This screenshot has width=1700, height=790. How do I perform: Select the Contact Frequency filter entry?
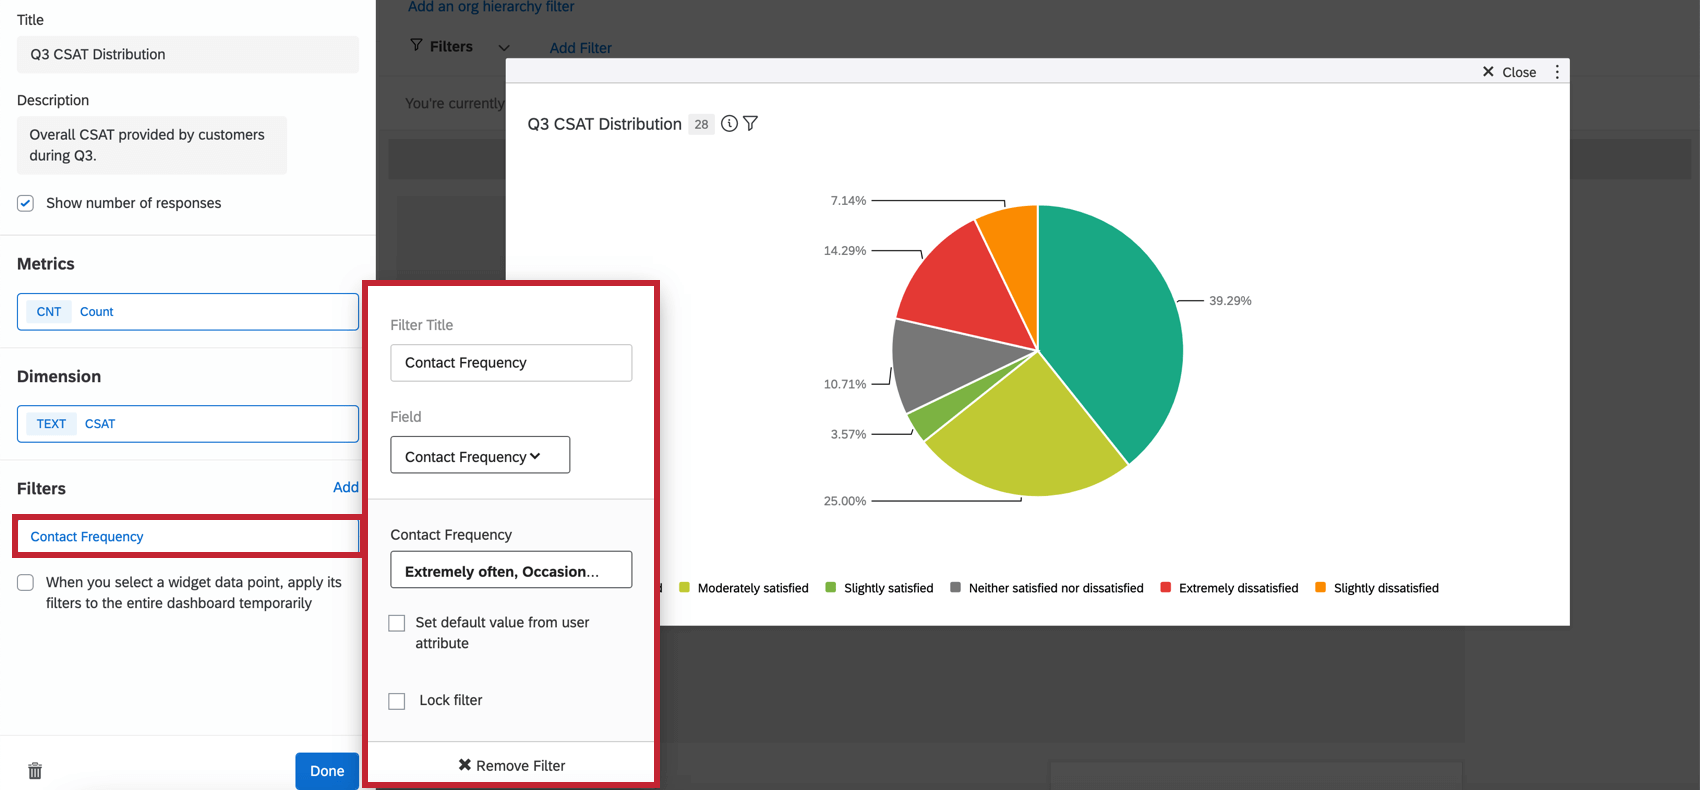click(188, 537)
